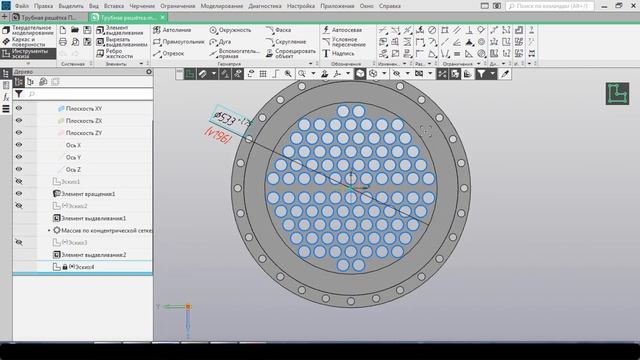640x360 pixels.
Task: Activate the Дуга arc tool
Action: (x=220, y=42)
